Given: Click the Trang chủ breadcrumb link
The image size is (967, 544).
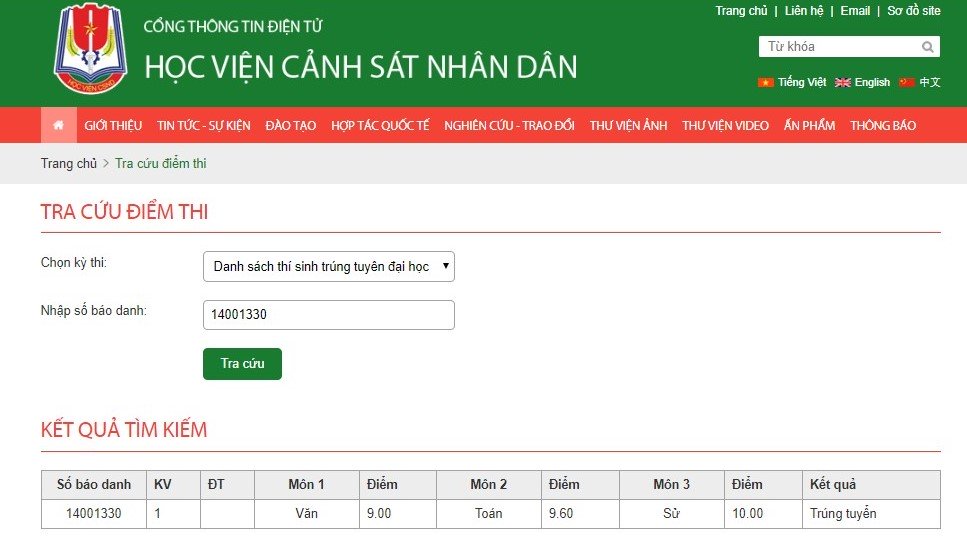Looking at the screenshot, I should tap(68, 163).
